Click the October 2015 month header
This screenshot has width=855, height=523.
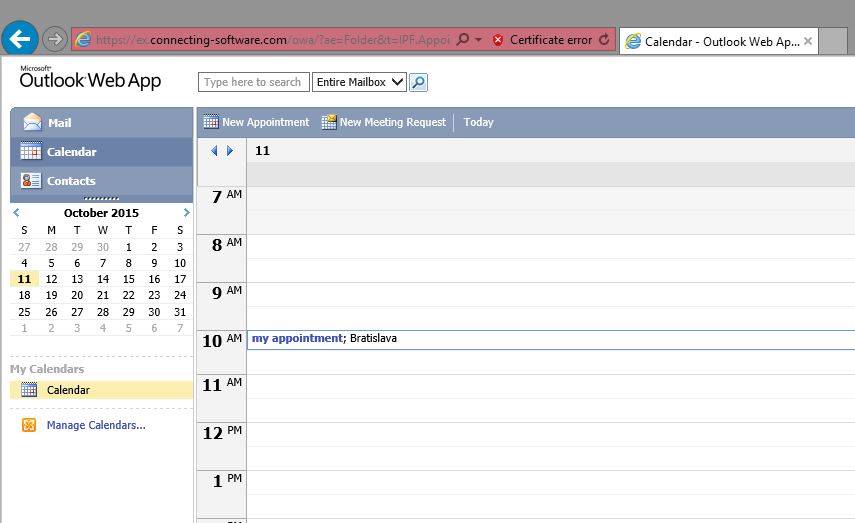pyautogui.click(x=101, y=213)
